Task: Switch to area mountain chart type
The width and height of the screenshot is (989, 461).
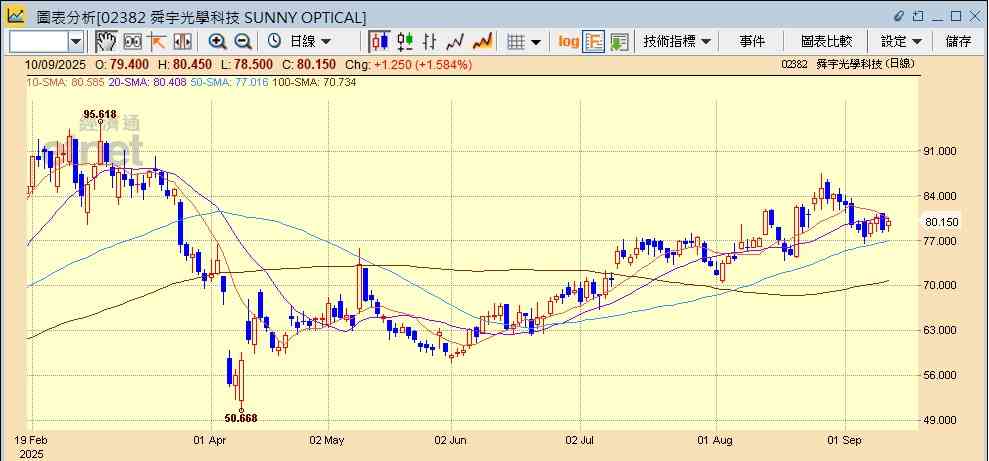Action: pos(482,42)
